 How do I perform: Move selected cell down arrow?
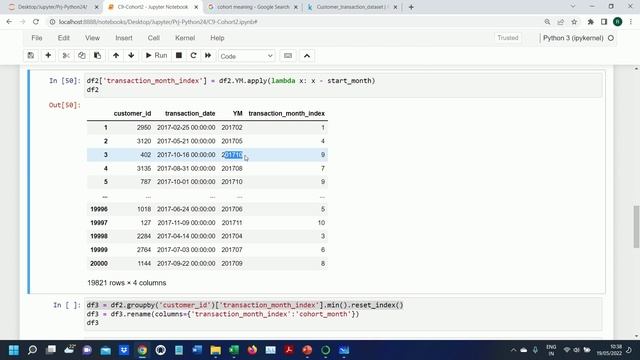pyautogui.click(x=131, y=56)
